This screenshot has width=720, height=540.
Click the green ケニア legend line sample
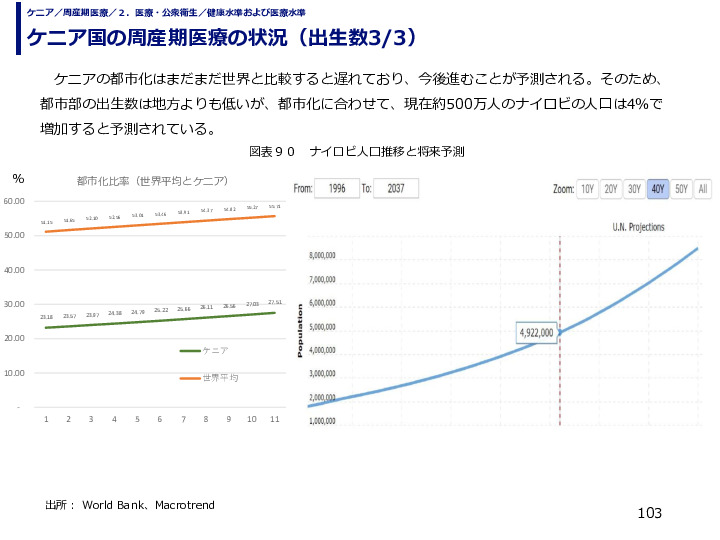click(190, 351)
